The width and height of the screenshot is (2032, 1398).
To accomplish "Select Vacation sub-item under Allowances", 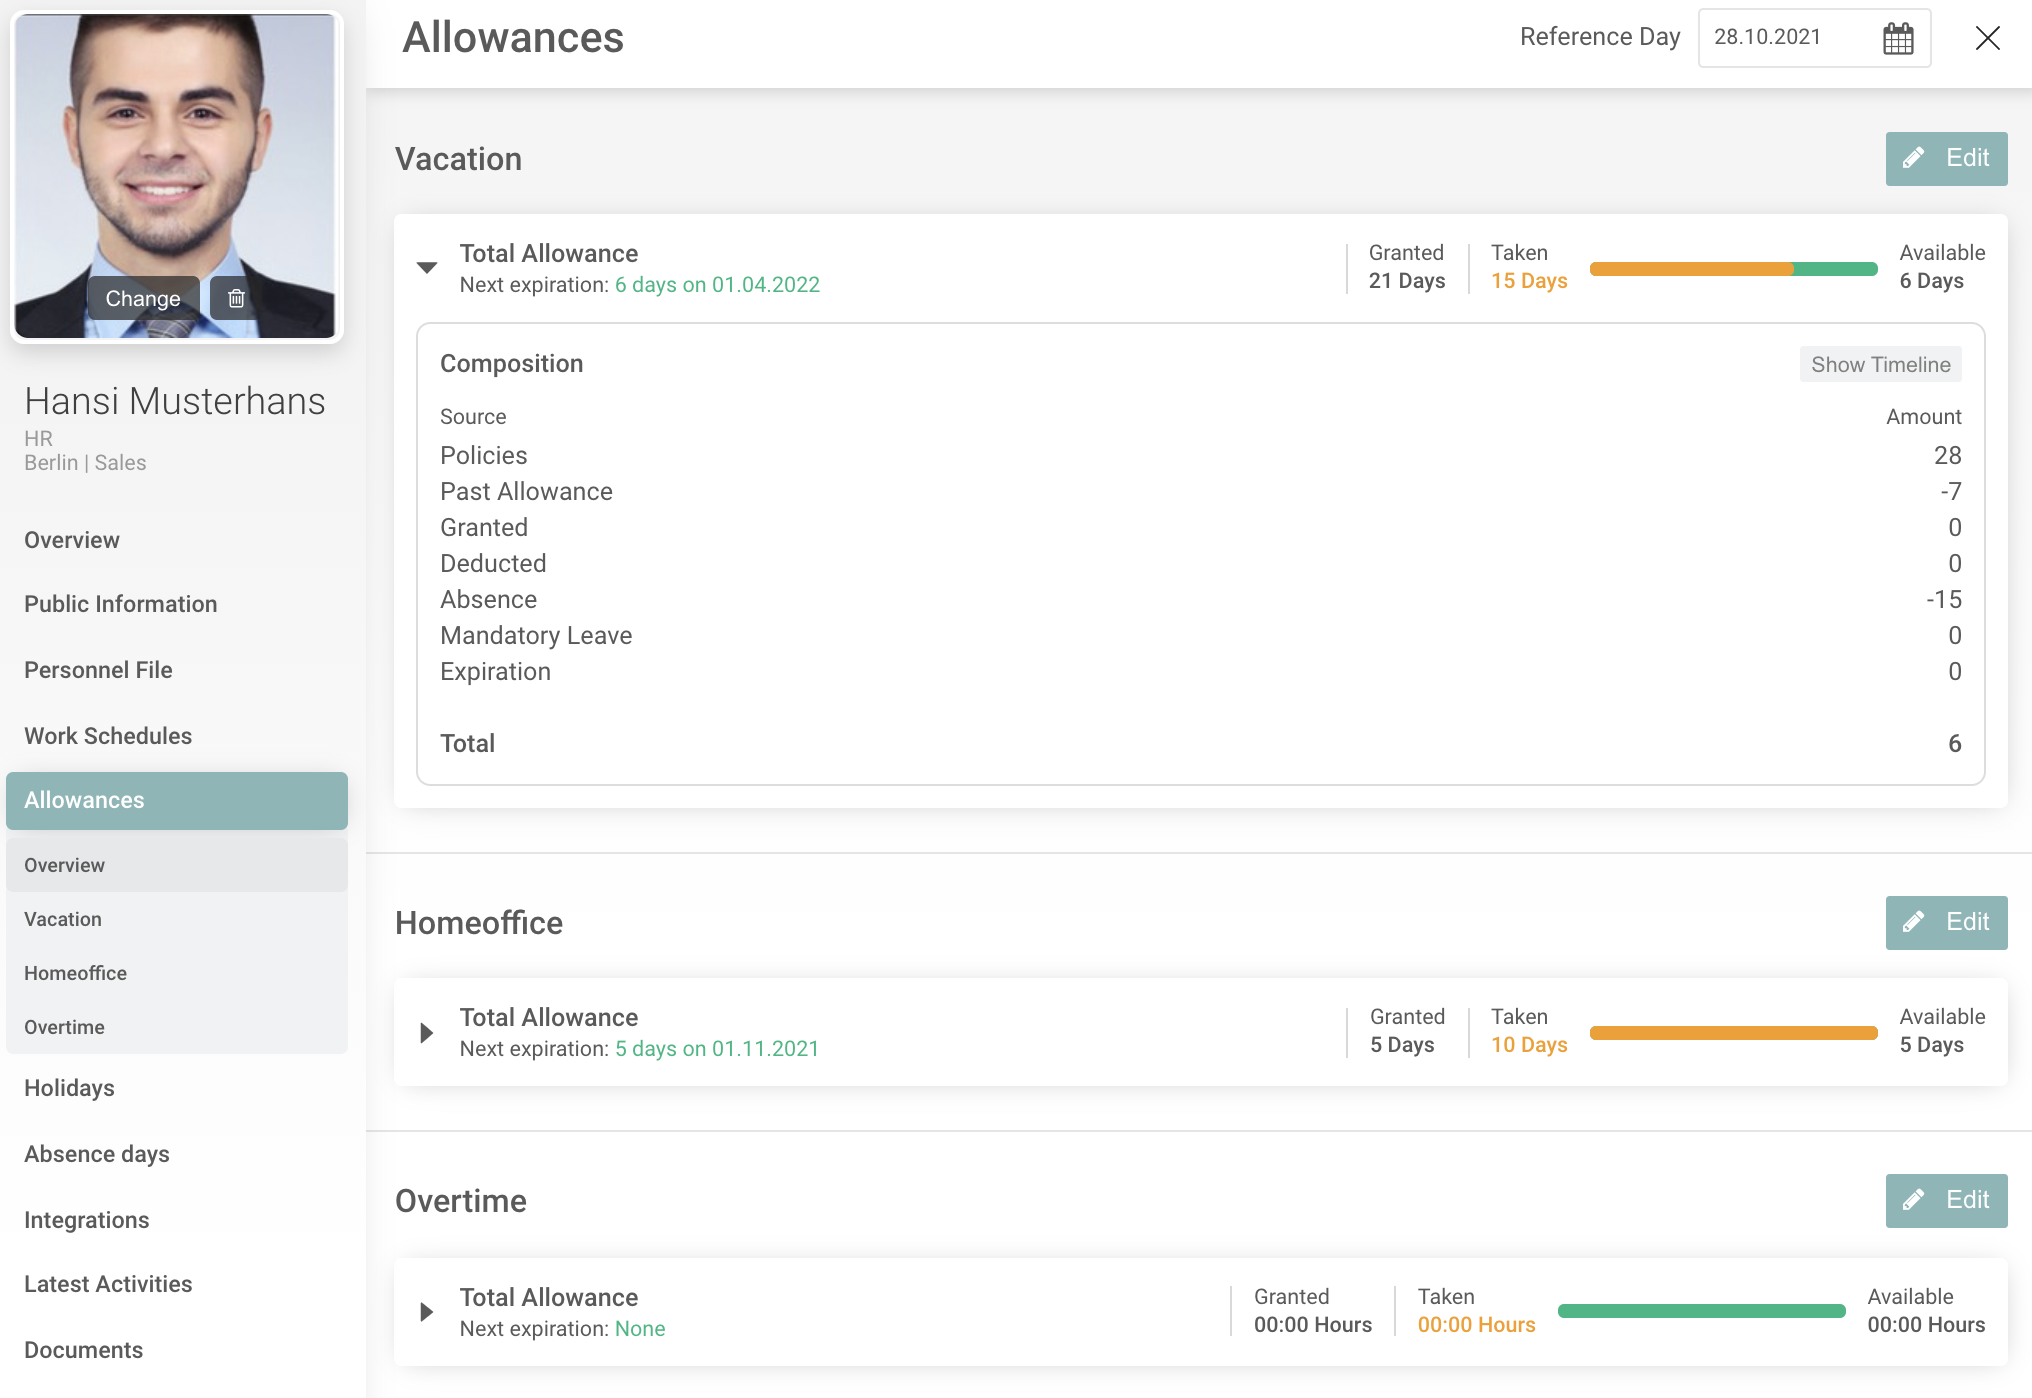I will click(63, 919).
